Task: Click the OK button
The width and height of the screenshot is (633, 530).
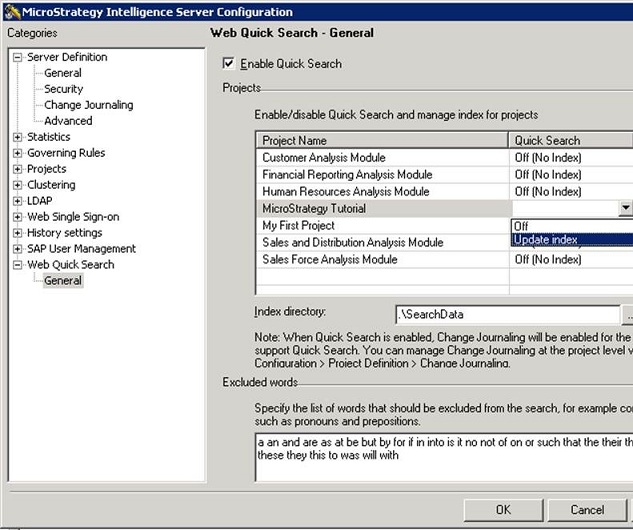Action: click(503, 509)
